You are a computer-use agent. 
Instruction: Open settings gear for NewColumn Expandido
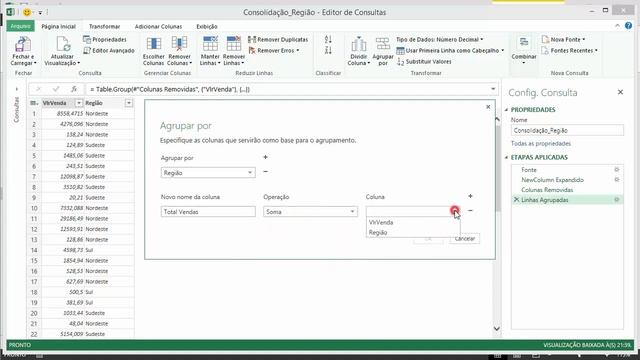click(x=617, y=180)
